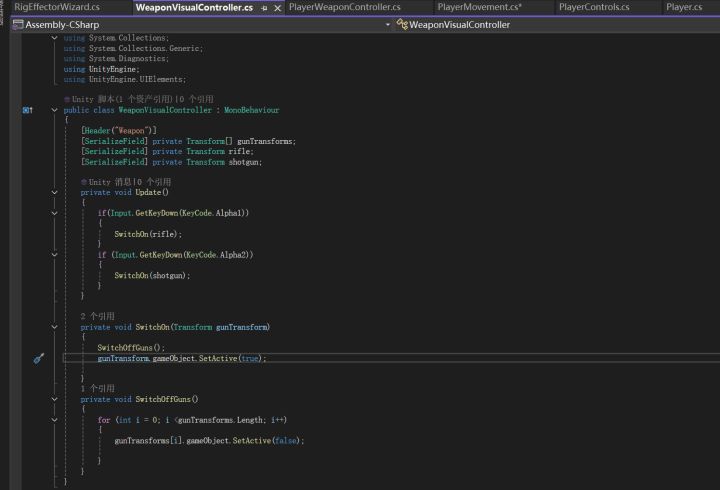Open the references CodeLens above SwitchOffGuns
Screen dimensions: 720x490
coord(97,388)
